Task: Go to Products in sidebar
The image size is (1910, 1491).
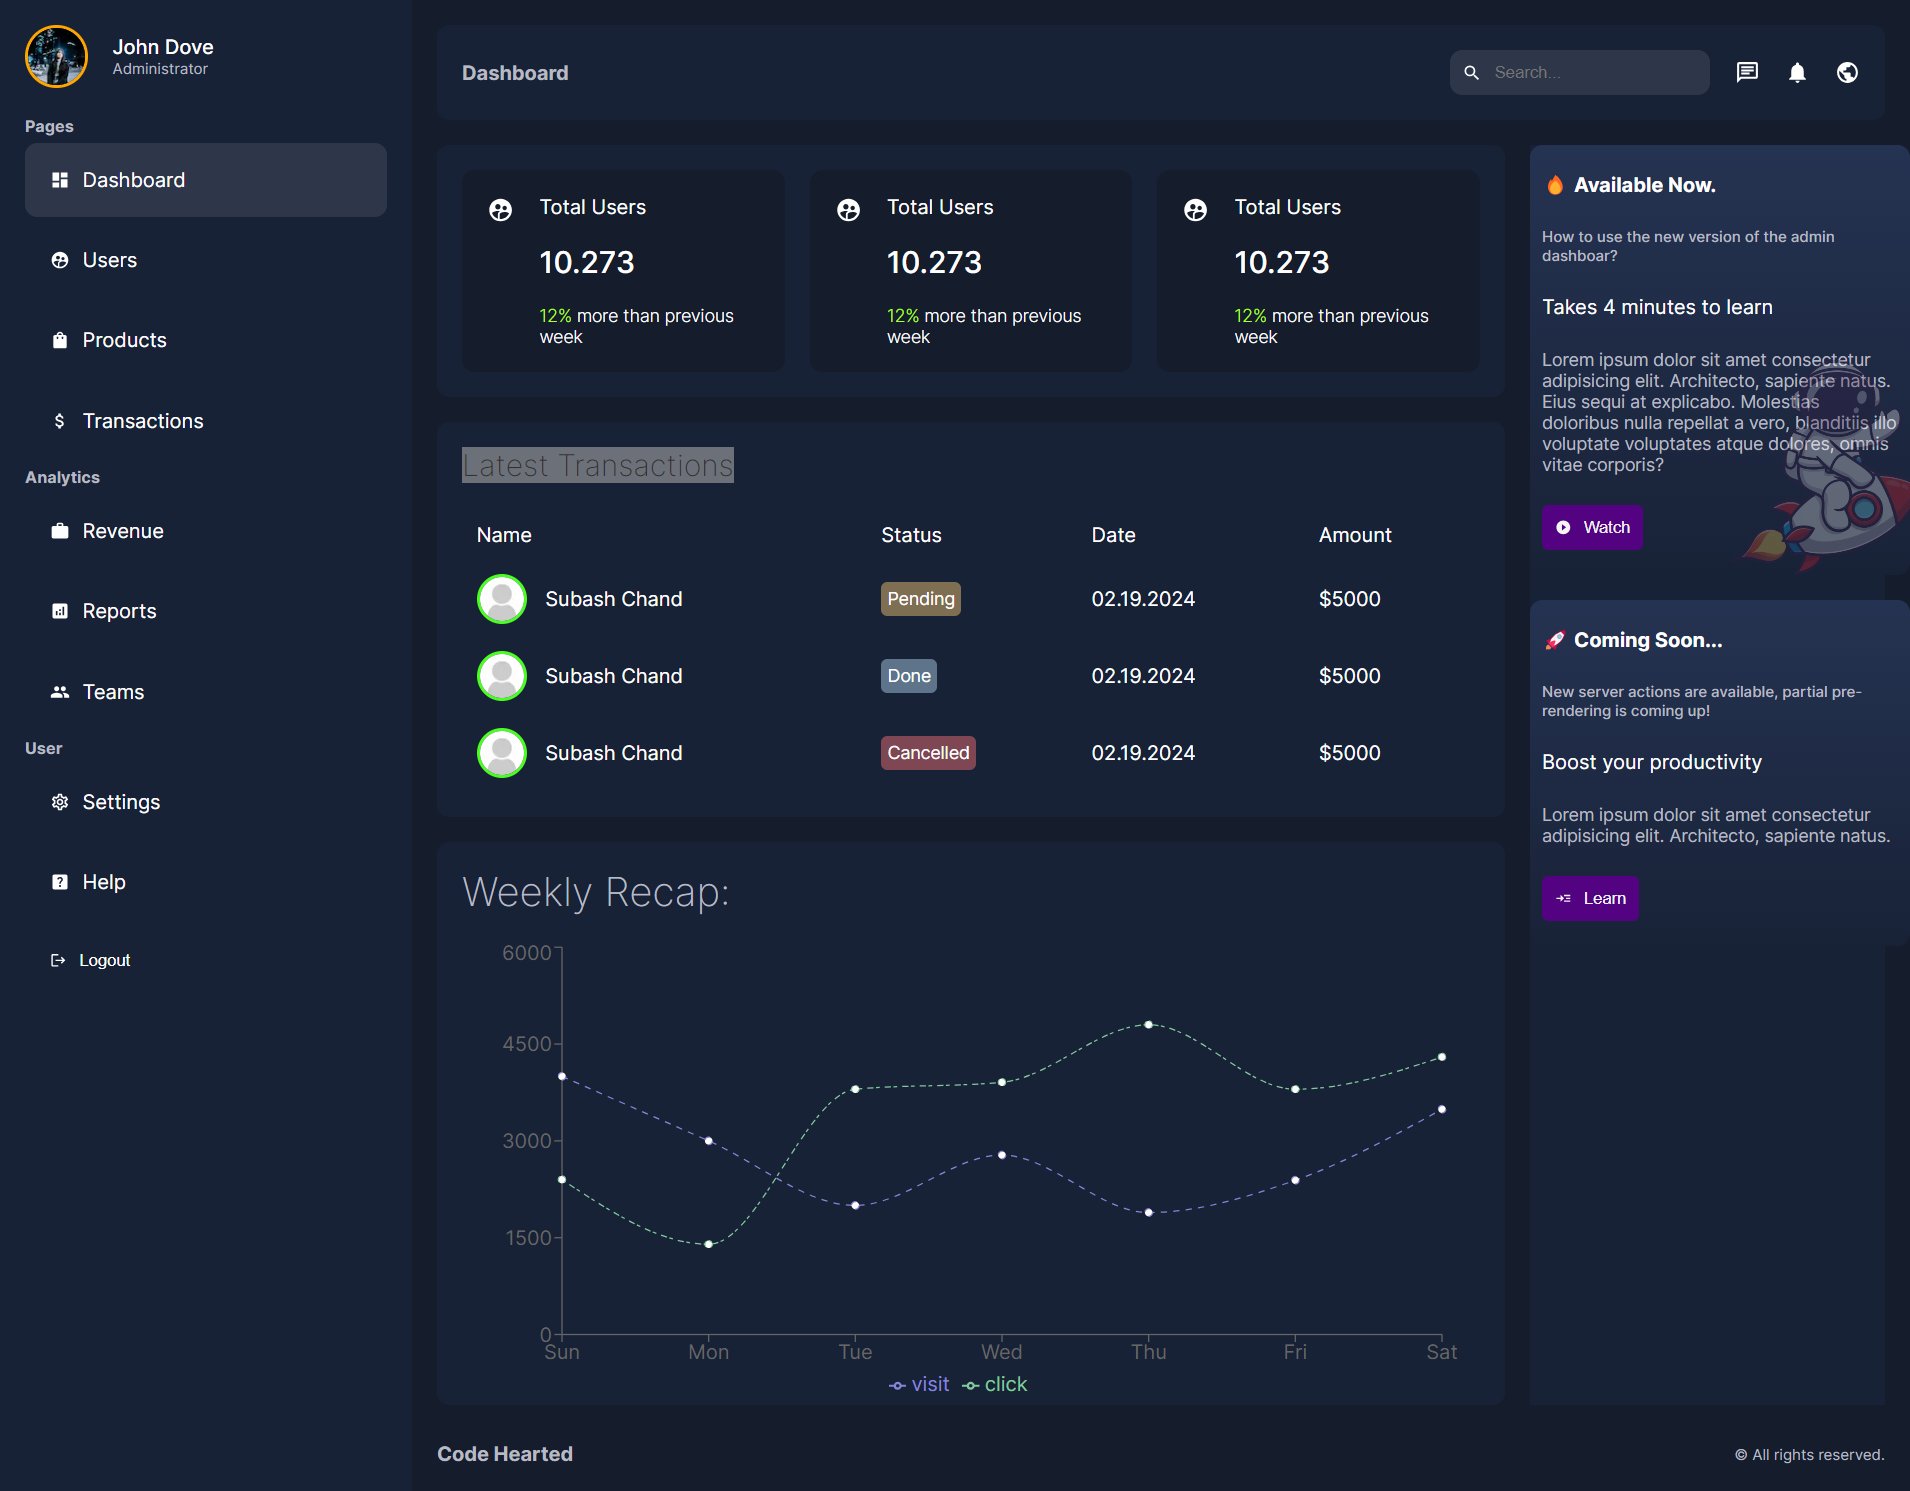Action: pos(124,340)
